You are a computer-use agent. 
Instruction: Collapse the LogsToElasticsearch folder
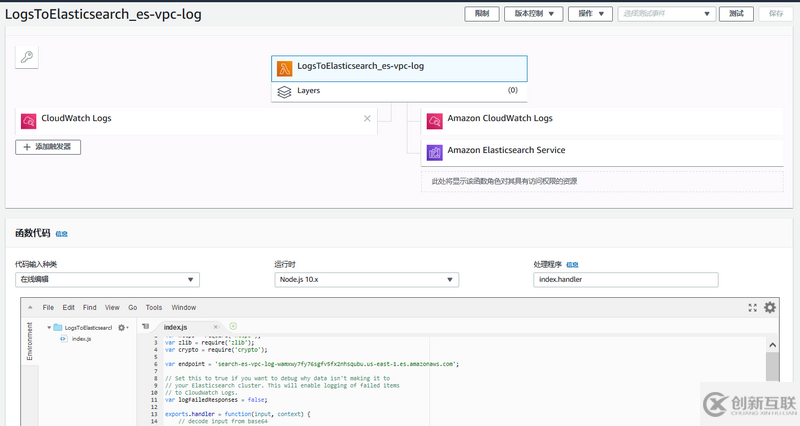[49, 328]
